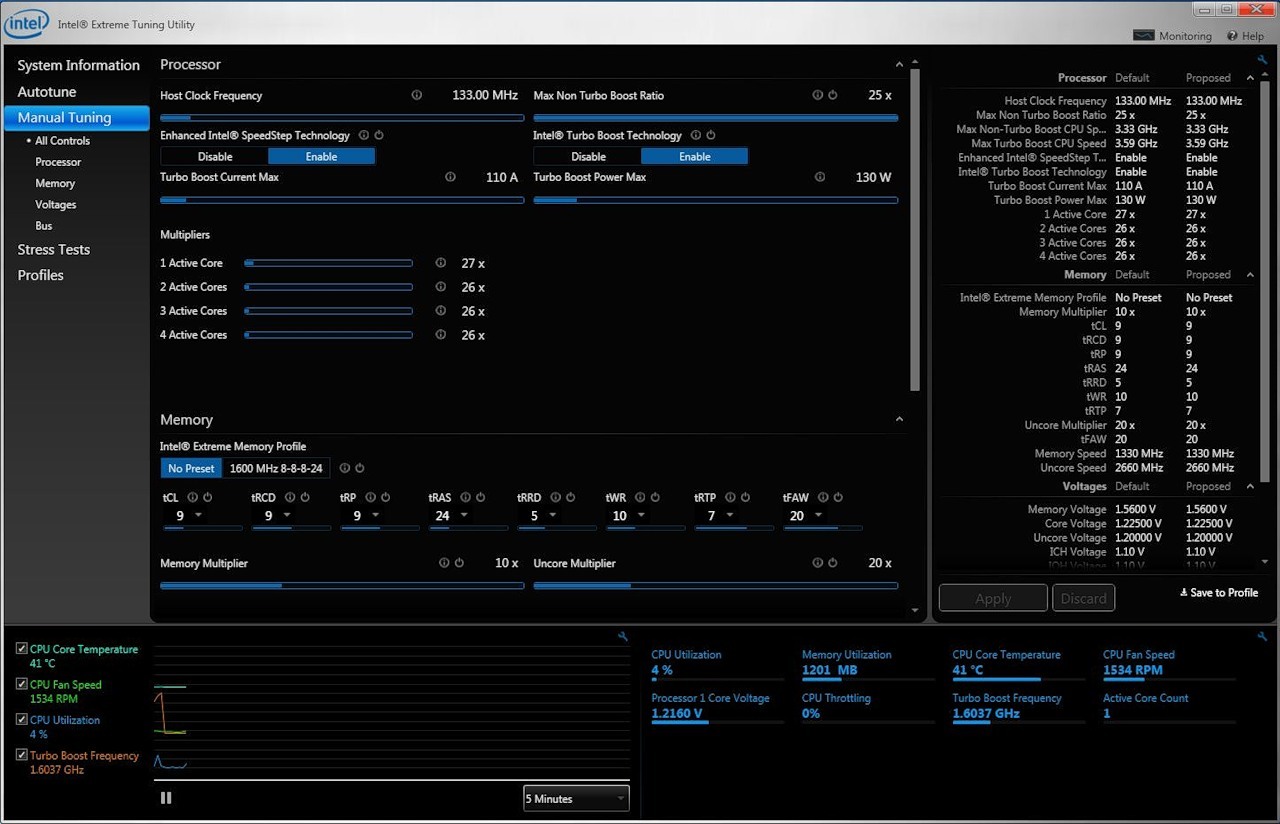
Task: Collapse the Voltages group in summary panel
Action: [x=1250, y=486]
